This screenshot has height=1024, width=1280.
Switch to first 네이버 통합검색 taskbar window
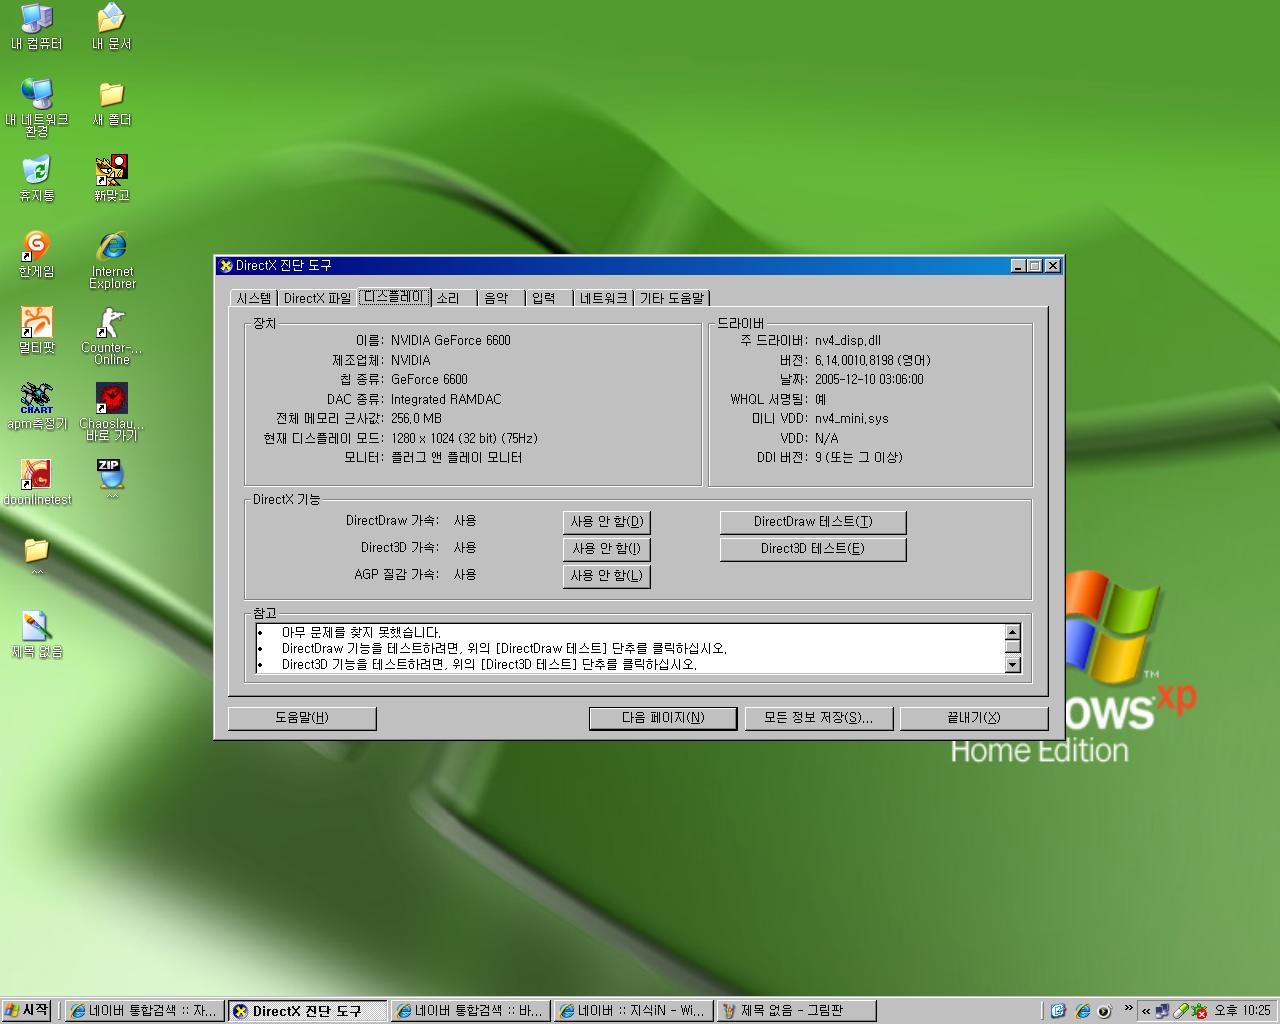pos(145,1012)
